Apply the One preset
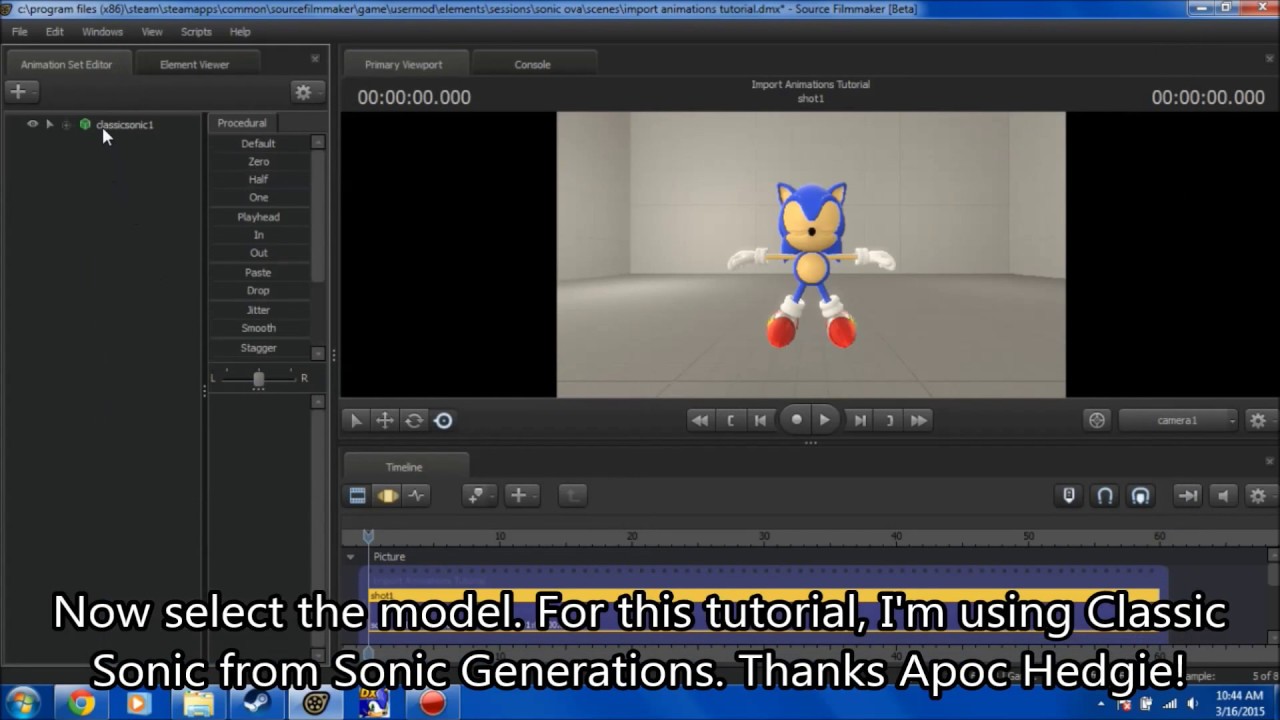This screenshot has height=720, width=1280. (259, 197)
